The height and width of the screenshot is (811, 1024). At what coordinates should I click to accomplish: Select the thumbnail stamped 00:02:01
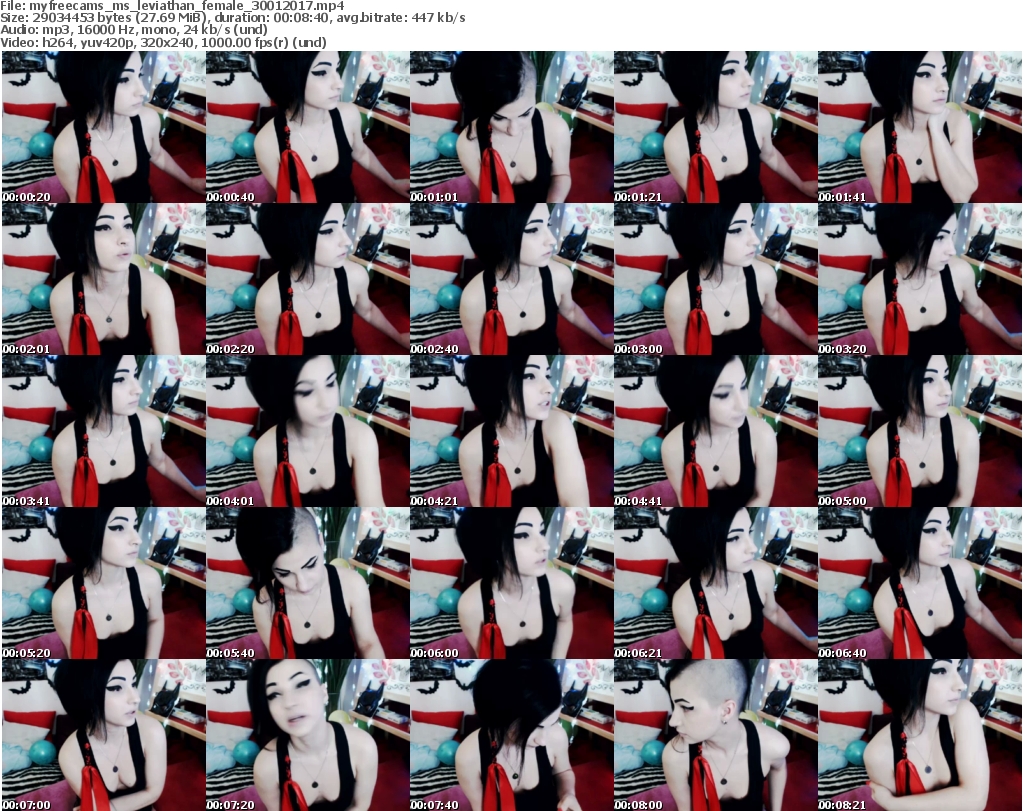104,279
